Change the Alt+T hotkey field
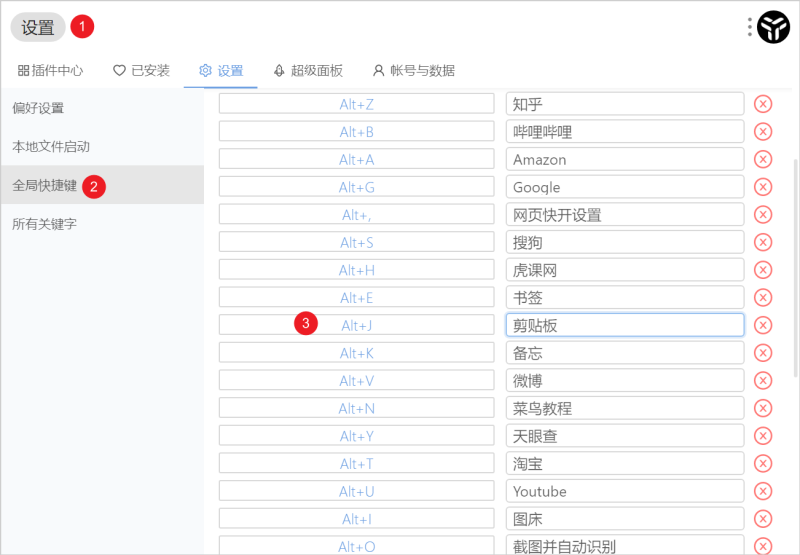Screen dimensions: 800x555 (357, 463)
